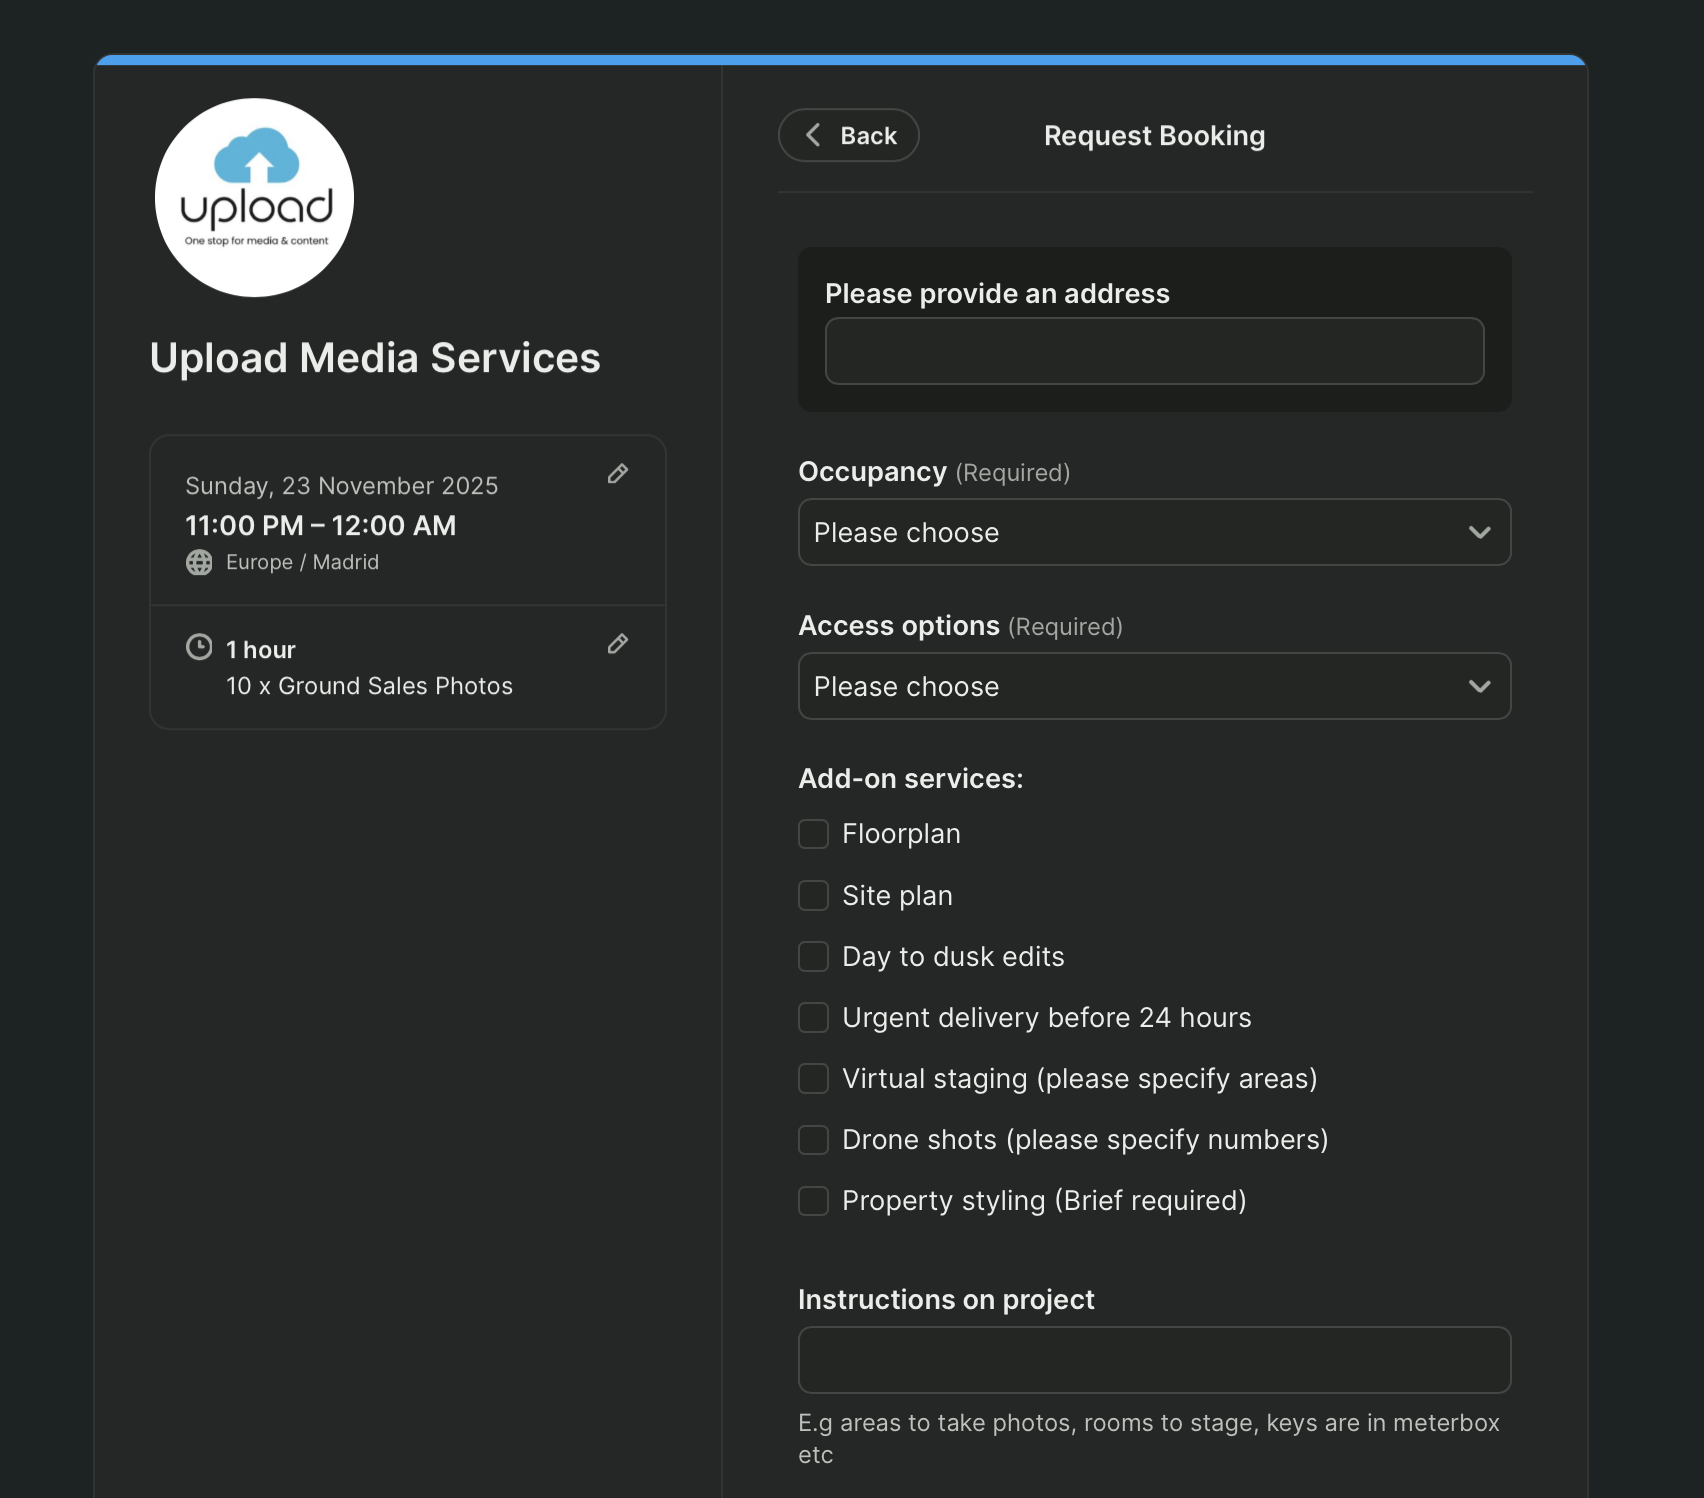1704x1498 pixels.
Task: Click the pencil icon beside 1 hour duration
Action: [x=618, y=645]
